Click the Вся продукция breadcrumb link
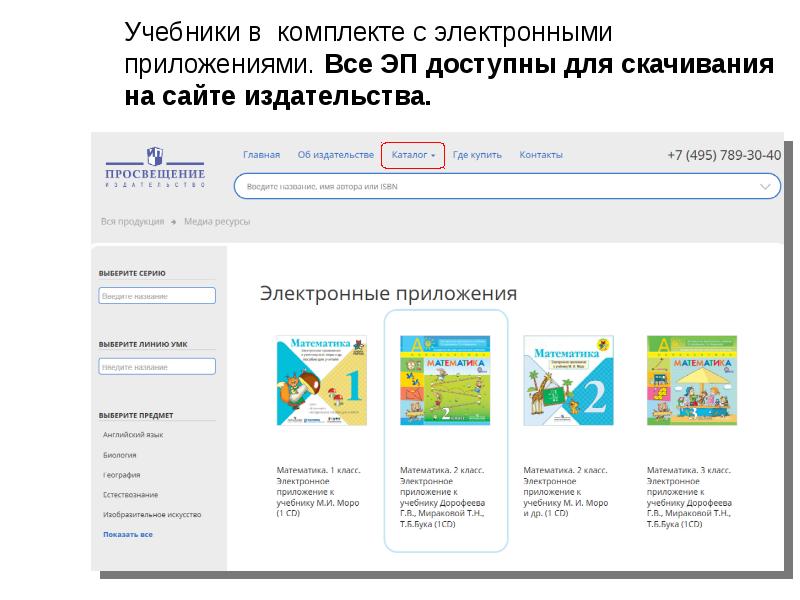800x600 pixels. (132, 222)
